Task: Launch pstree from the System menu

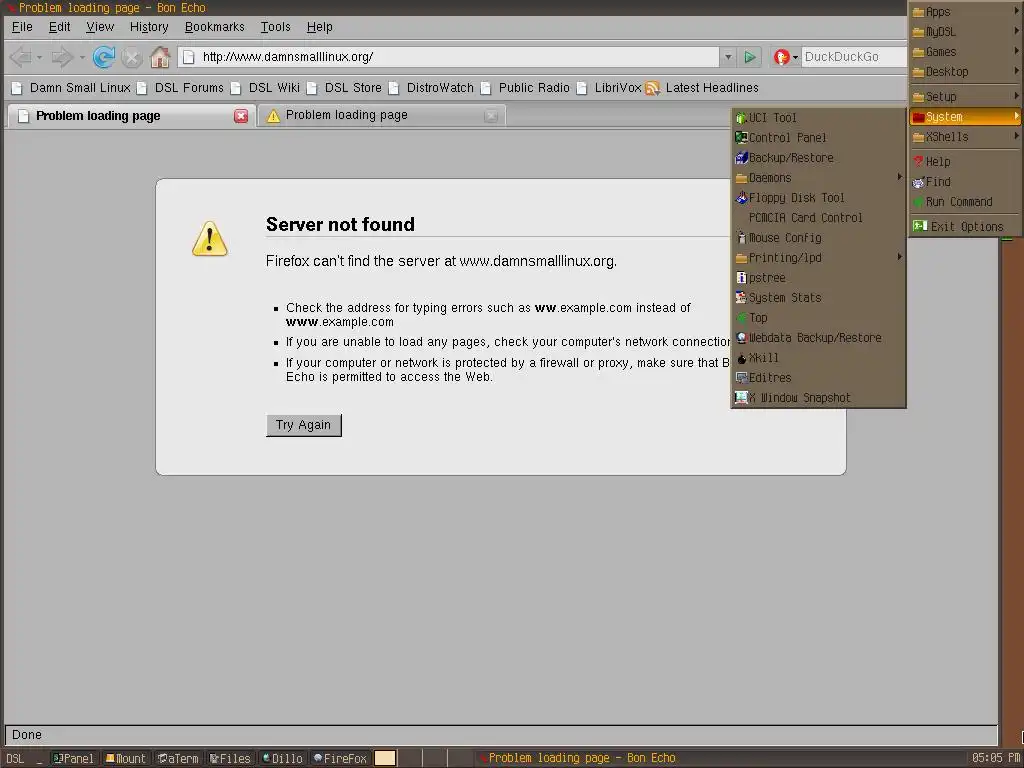Action: [818, 278]
